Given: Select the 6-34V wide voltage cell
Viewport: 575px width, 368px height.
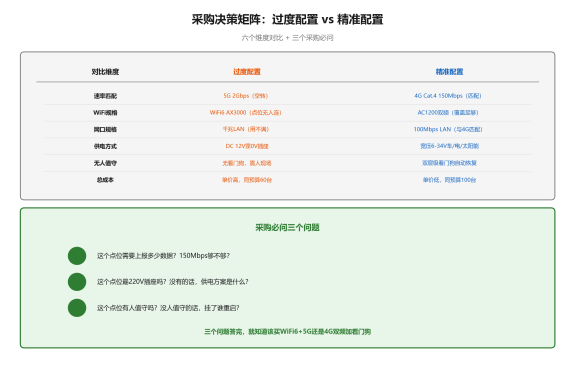Looking at the screenshot, I should pyautogui.click(x=449, y=146).
